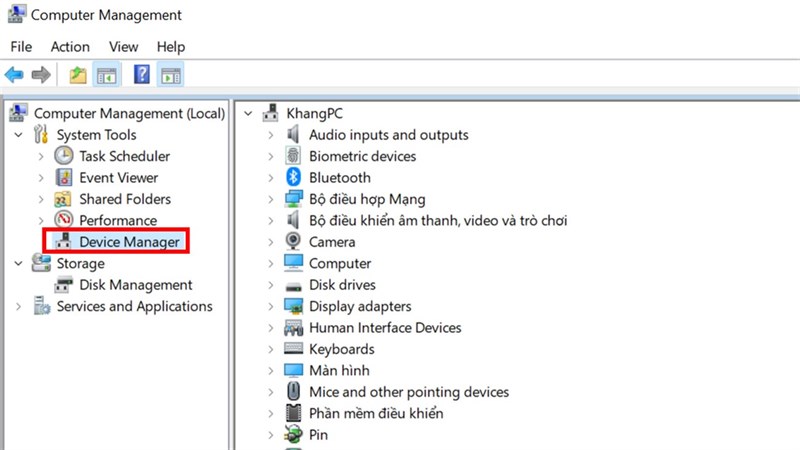Select the Keyboards device icon
This screenshot has width=800, height=450.
tap(293, 349)
